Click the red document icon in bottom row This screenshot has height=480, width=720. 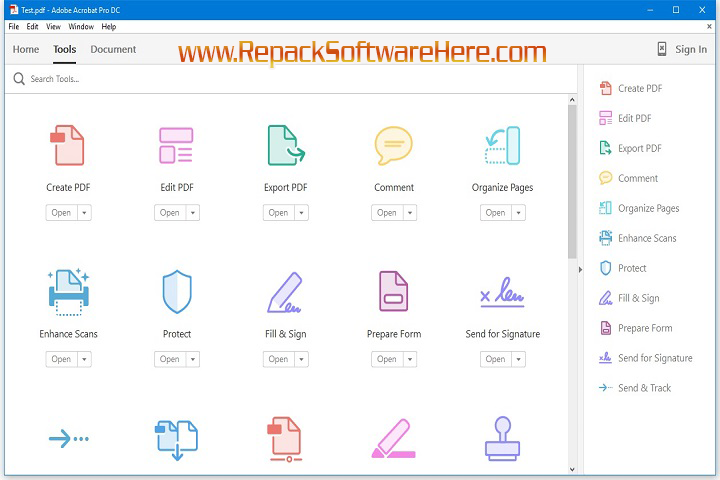[x=285, y=440]
